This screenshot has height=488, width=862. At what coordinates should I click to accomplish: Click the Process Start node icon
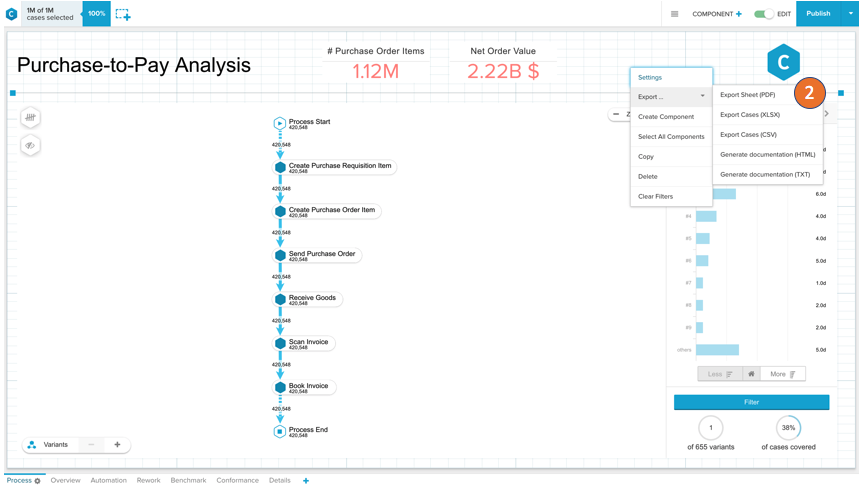point(280,123)
